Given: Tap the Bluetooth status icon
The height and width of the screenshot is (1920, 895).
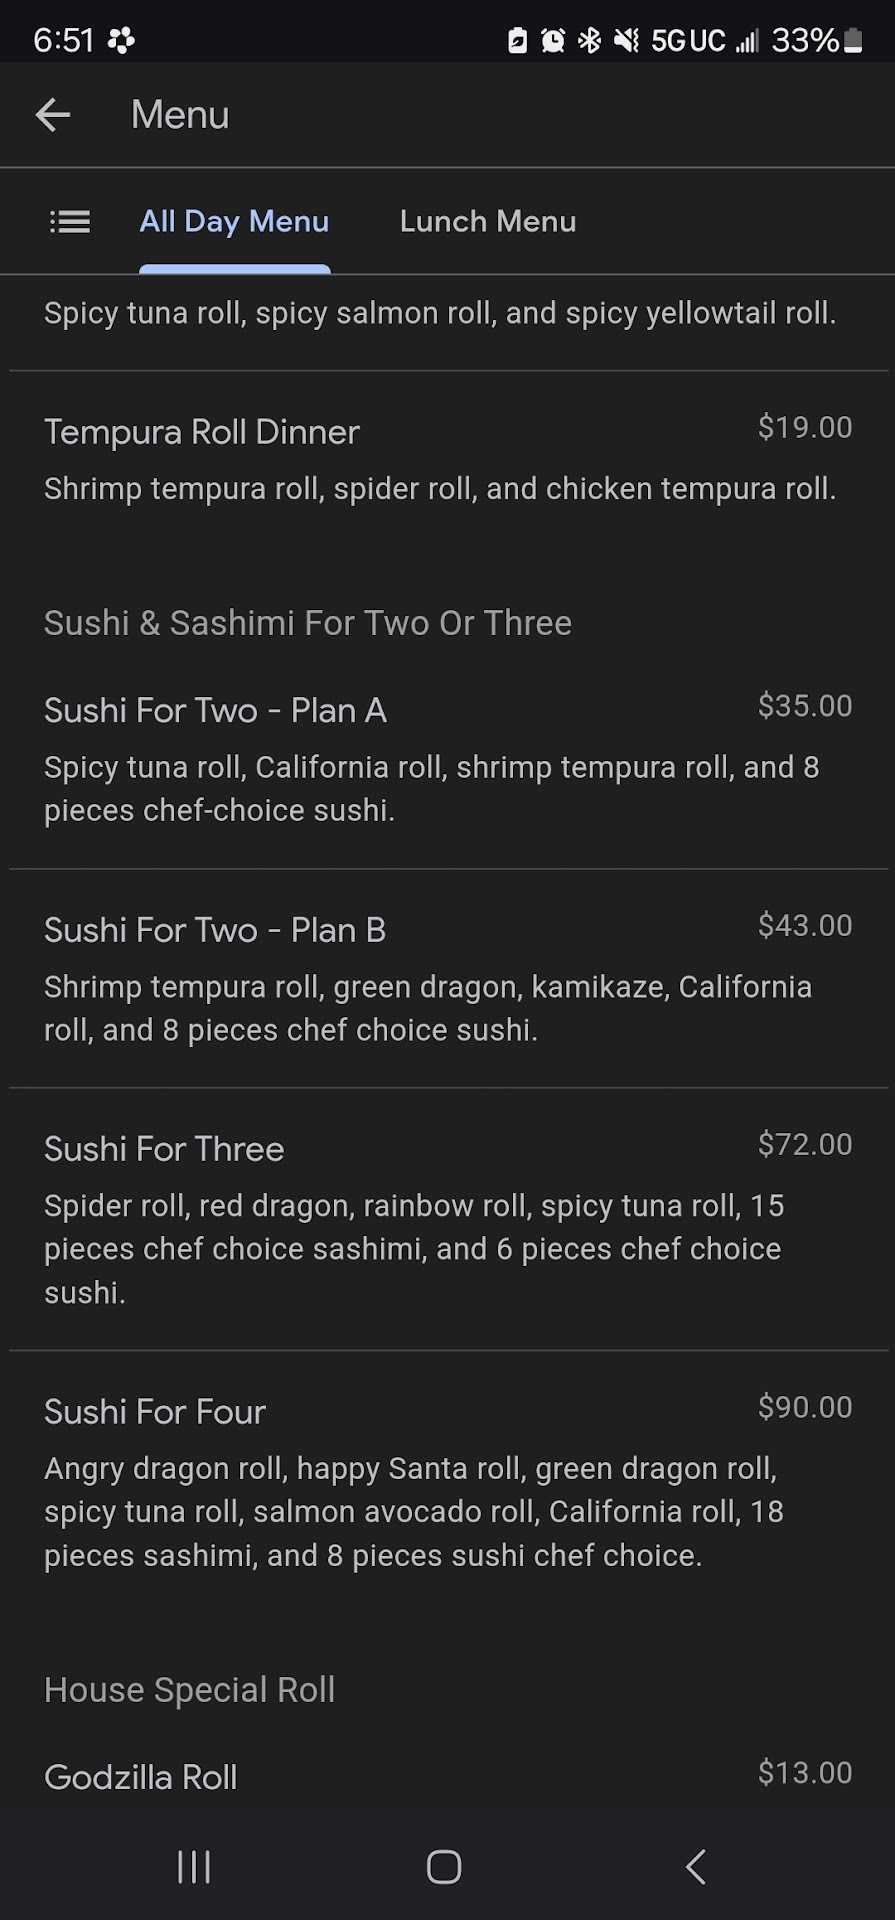Looking at the screenshot, I should [590, 40].
